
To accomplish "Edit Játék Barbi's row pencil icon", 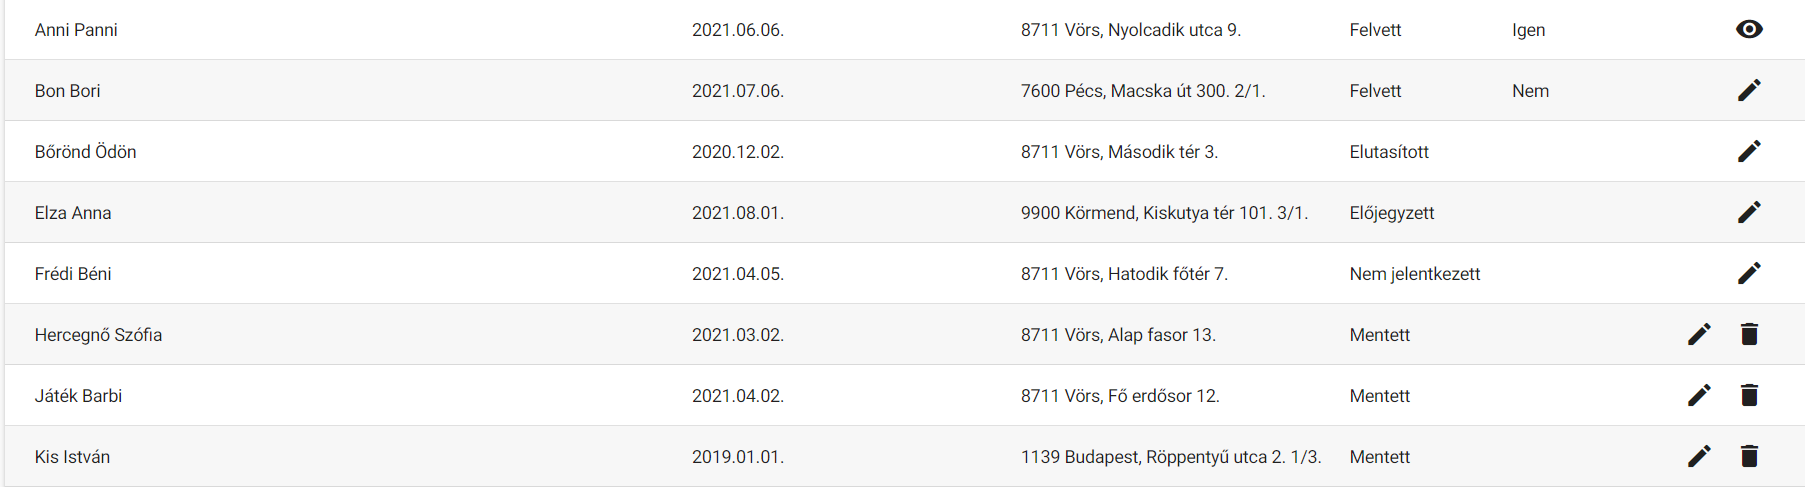I will 1699,395.
